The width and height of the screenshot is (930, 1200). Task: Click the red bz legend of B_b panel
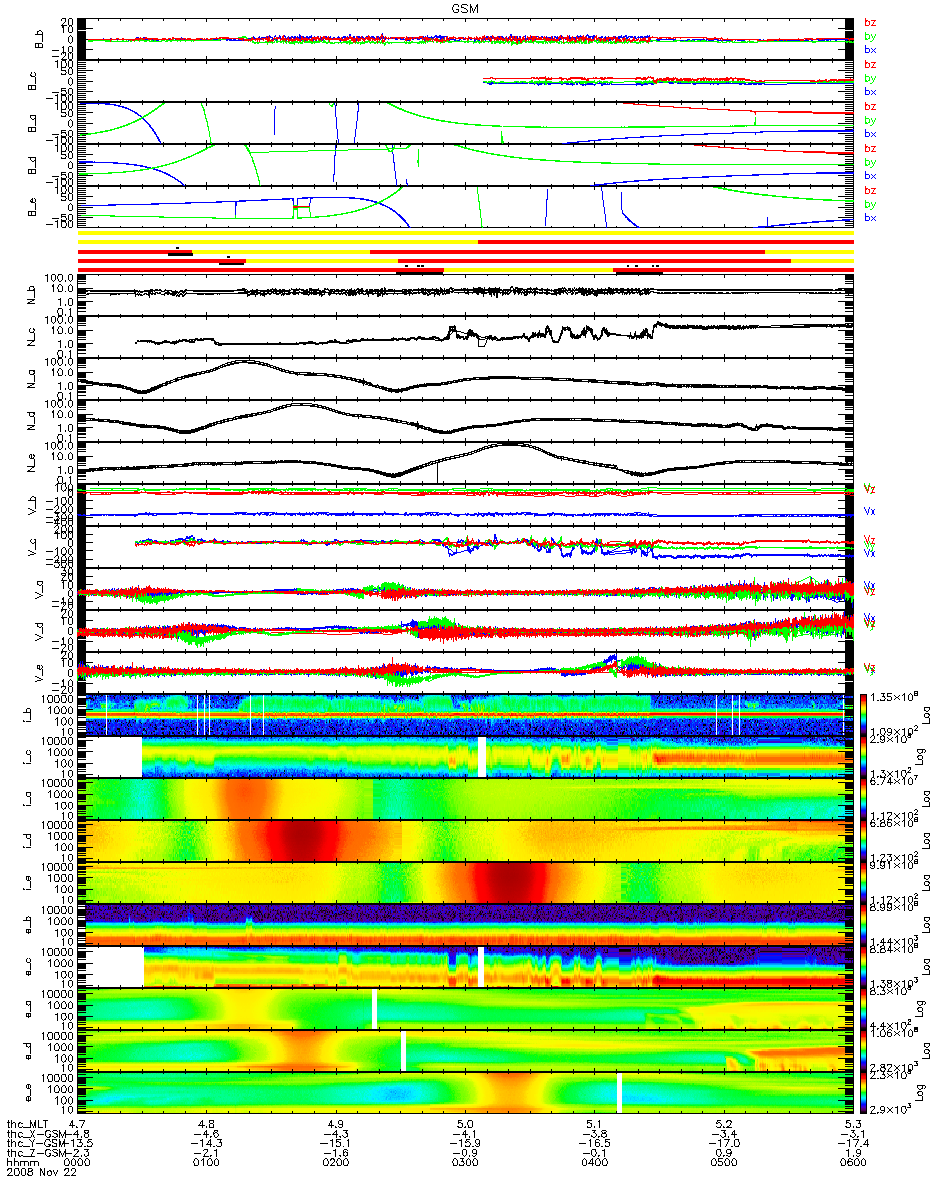pyautogui.click(x=870, y=22)
